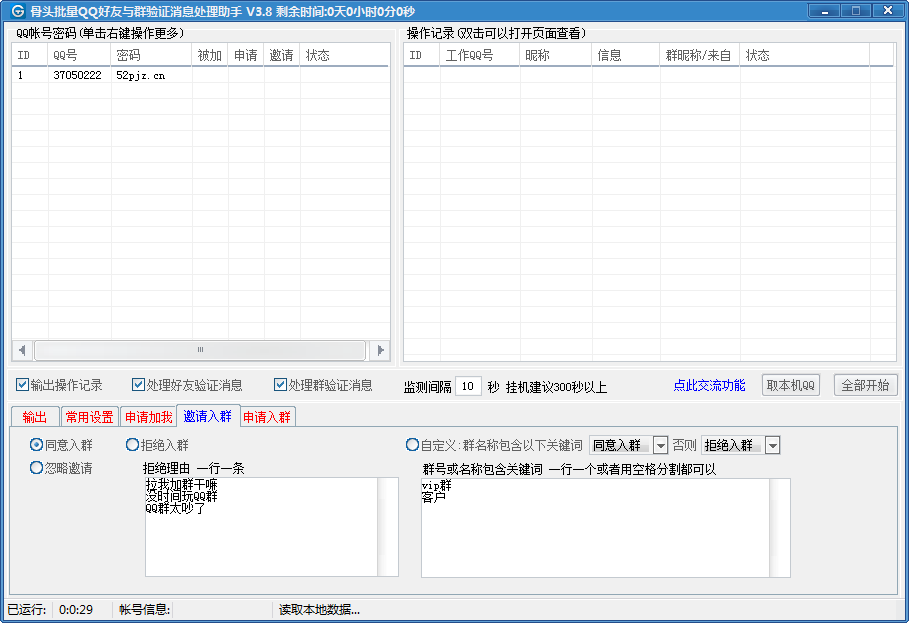The width and height of the screenshot is (909, 623).
Task: Click the right scroll arrow of account list
Action: (379, 350)
